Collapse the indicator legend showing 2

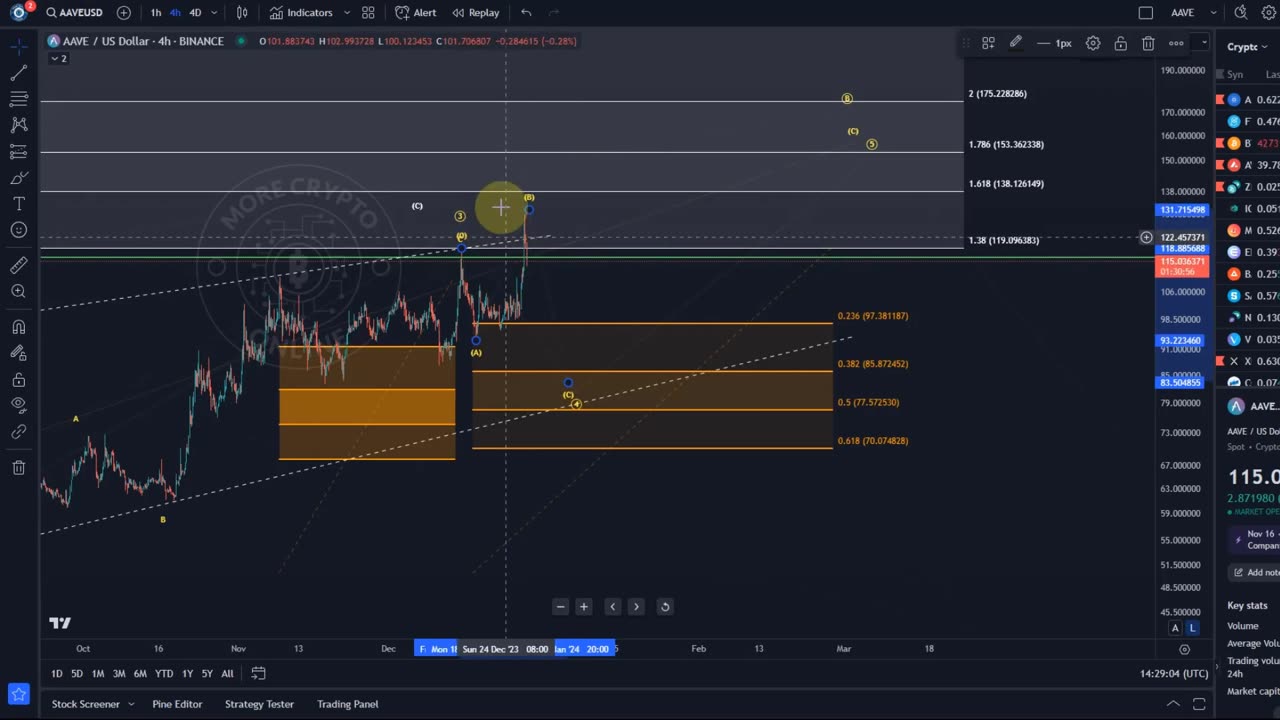point(59,59)
